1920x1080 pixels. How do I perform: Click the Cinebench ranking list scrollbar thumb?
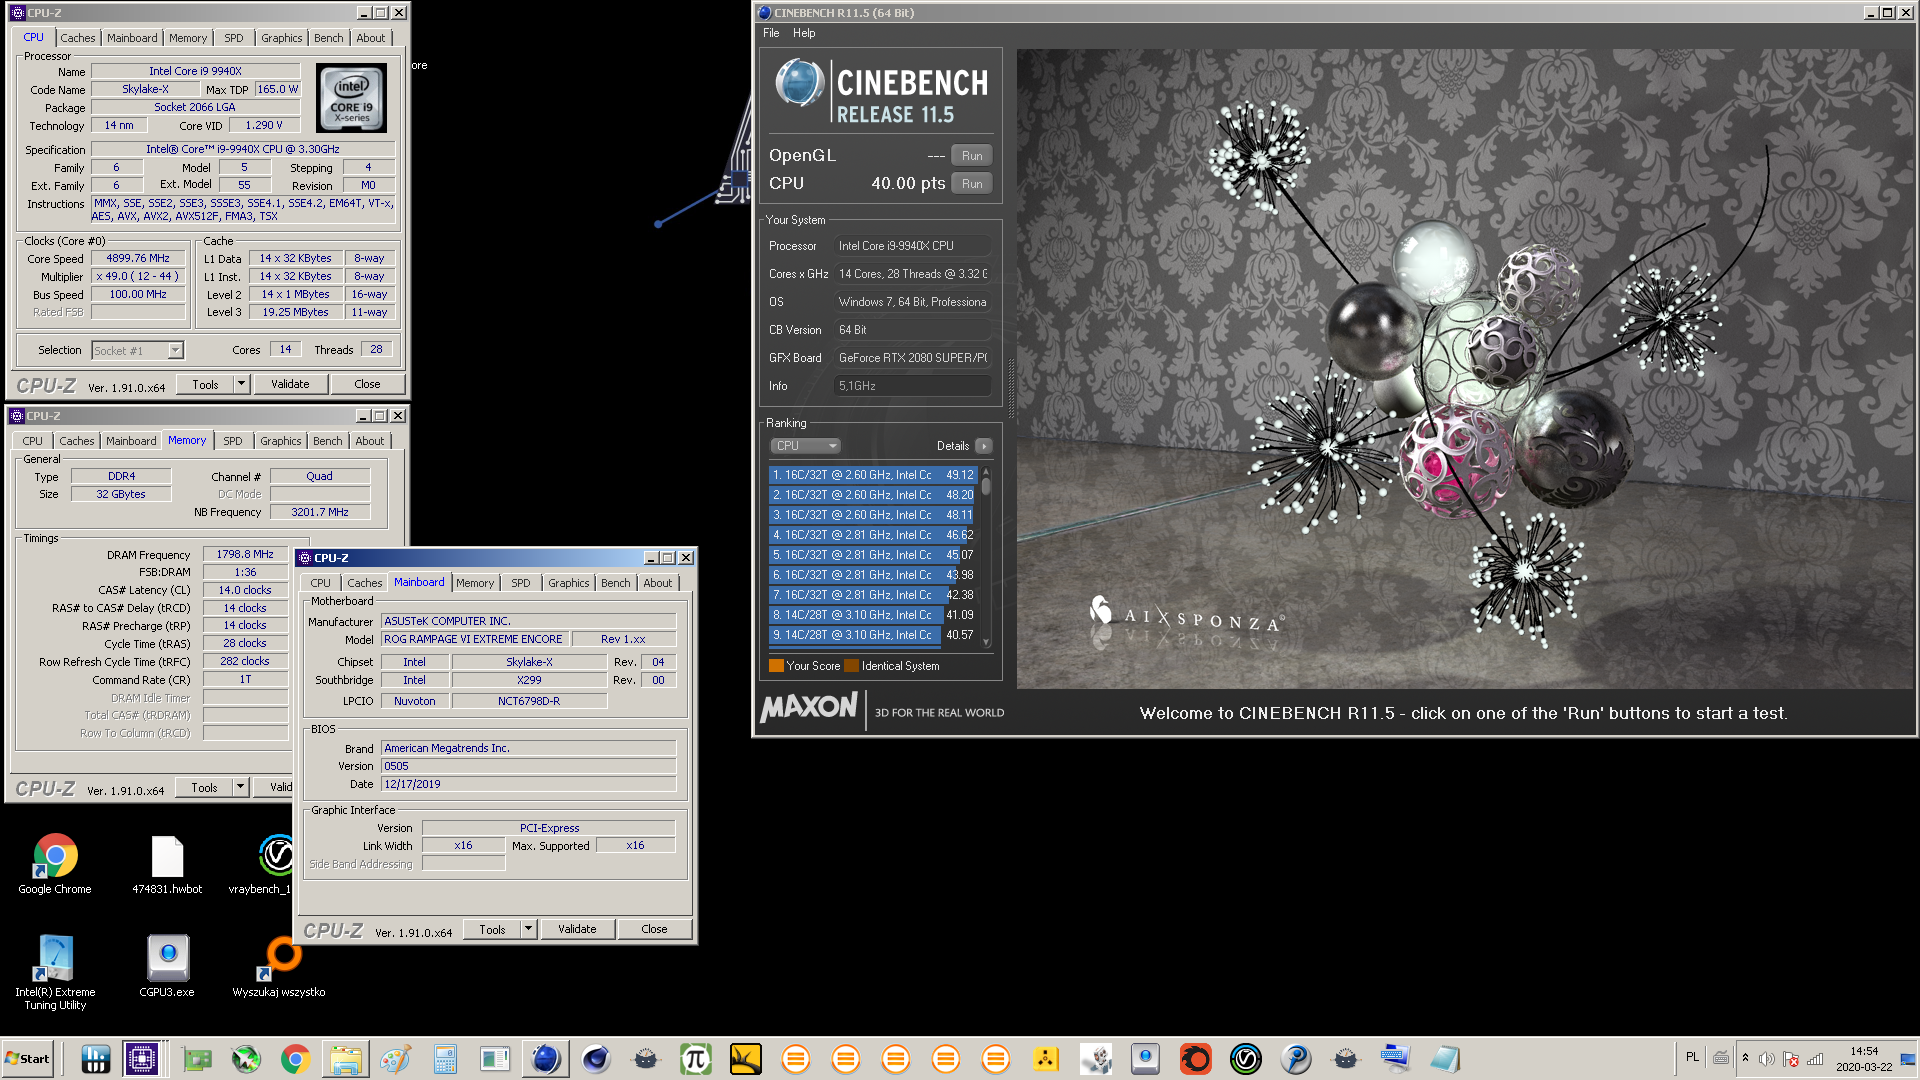pyautogui.click(x=986, y=486)
